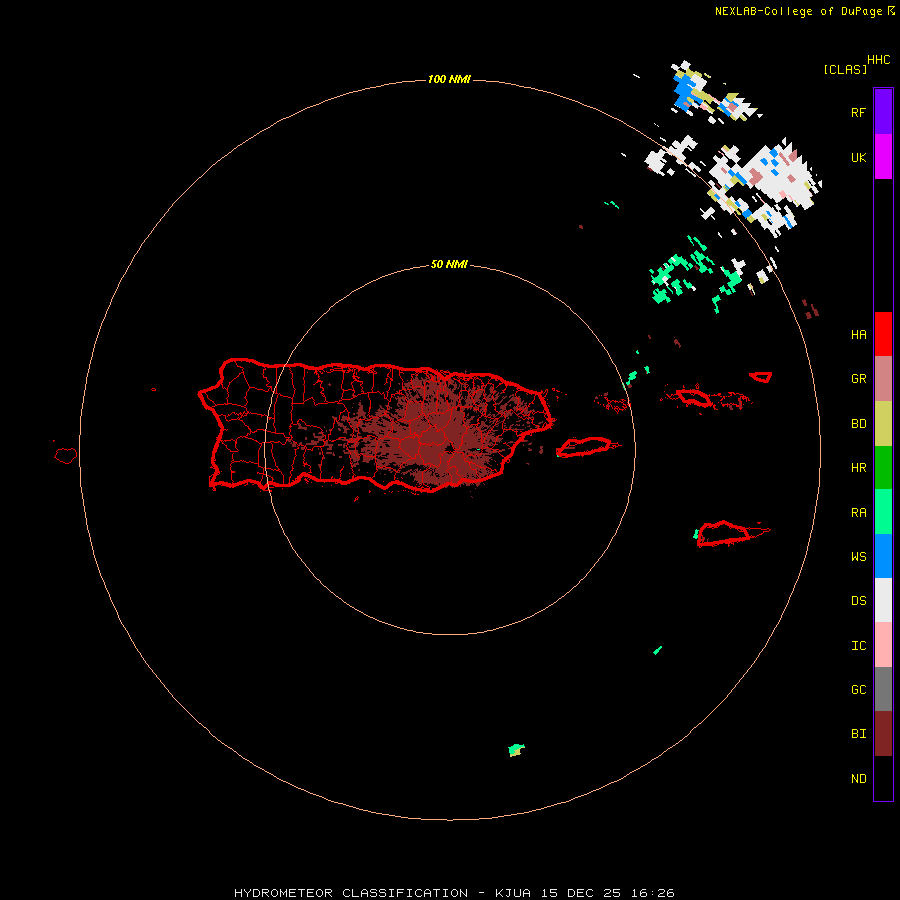Click the "ND" legend label
The image size is (900, 900).
tap(859, 779)
